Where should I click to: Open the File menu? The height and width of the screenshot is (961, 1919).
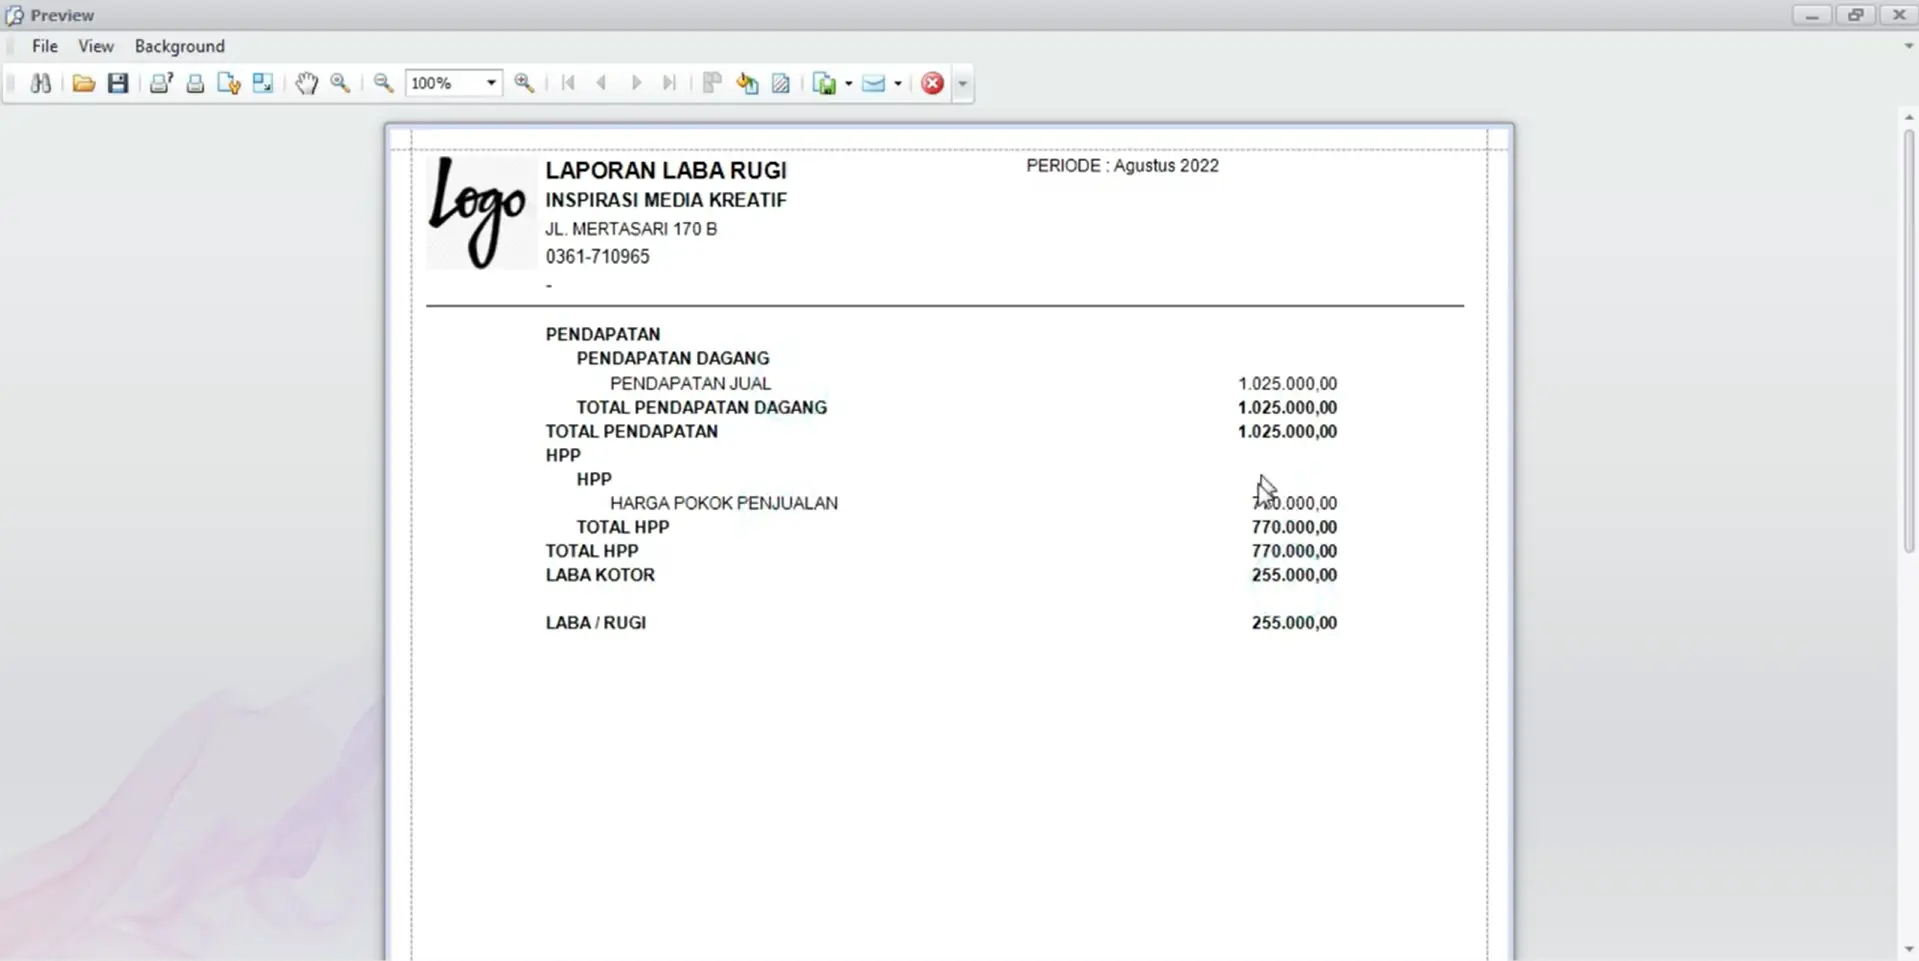[45, 46]
